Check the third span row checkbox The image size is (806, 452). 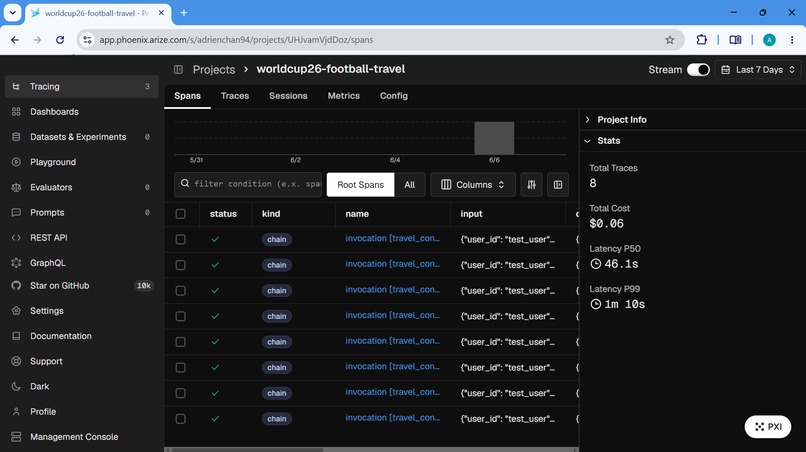[180, 291]
